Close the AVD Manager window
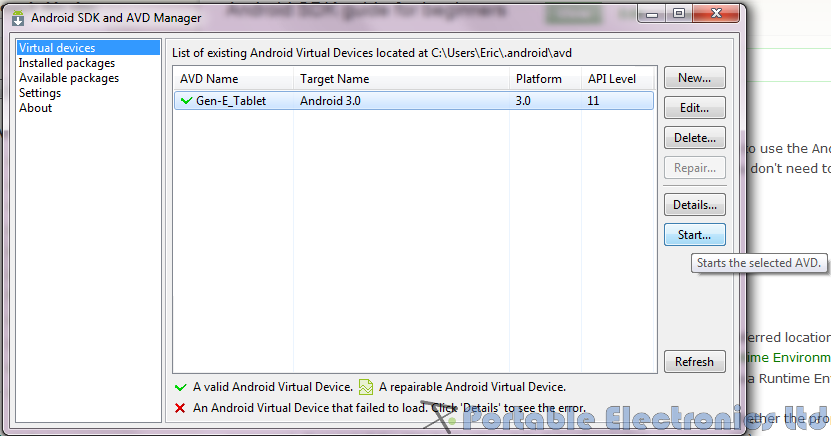Viewport: 831px width, 436px height. (716, 14)
